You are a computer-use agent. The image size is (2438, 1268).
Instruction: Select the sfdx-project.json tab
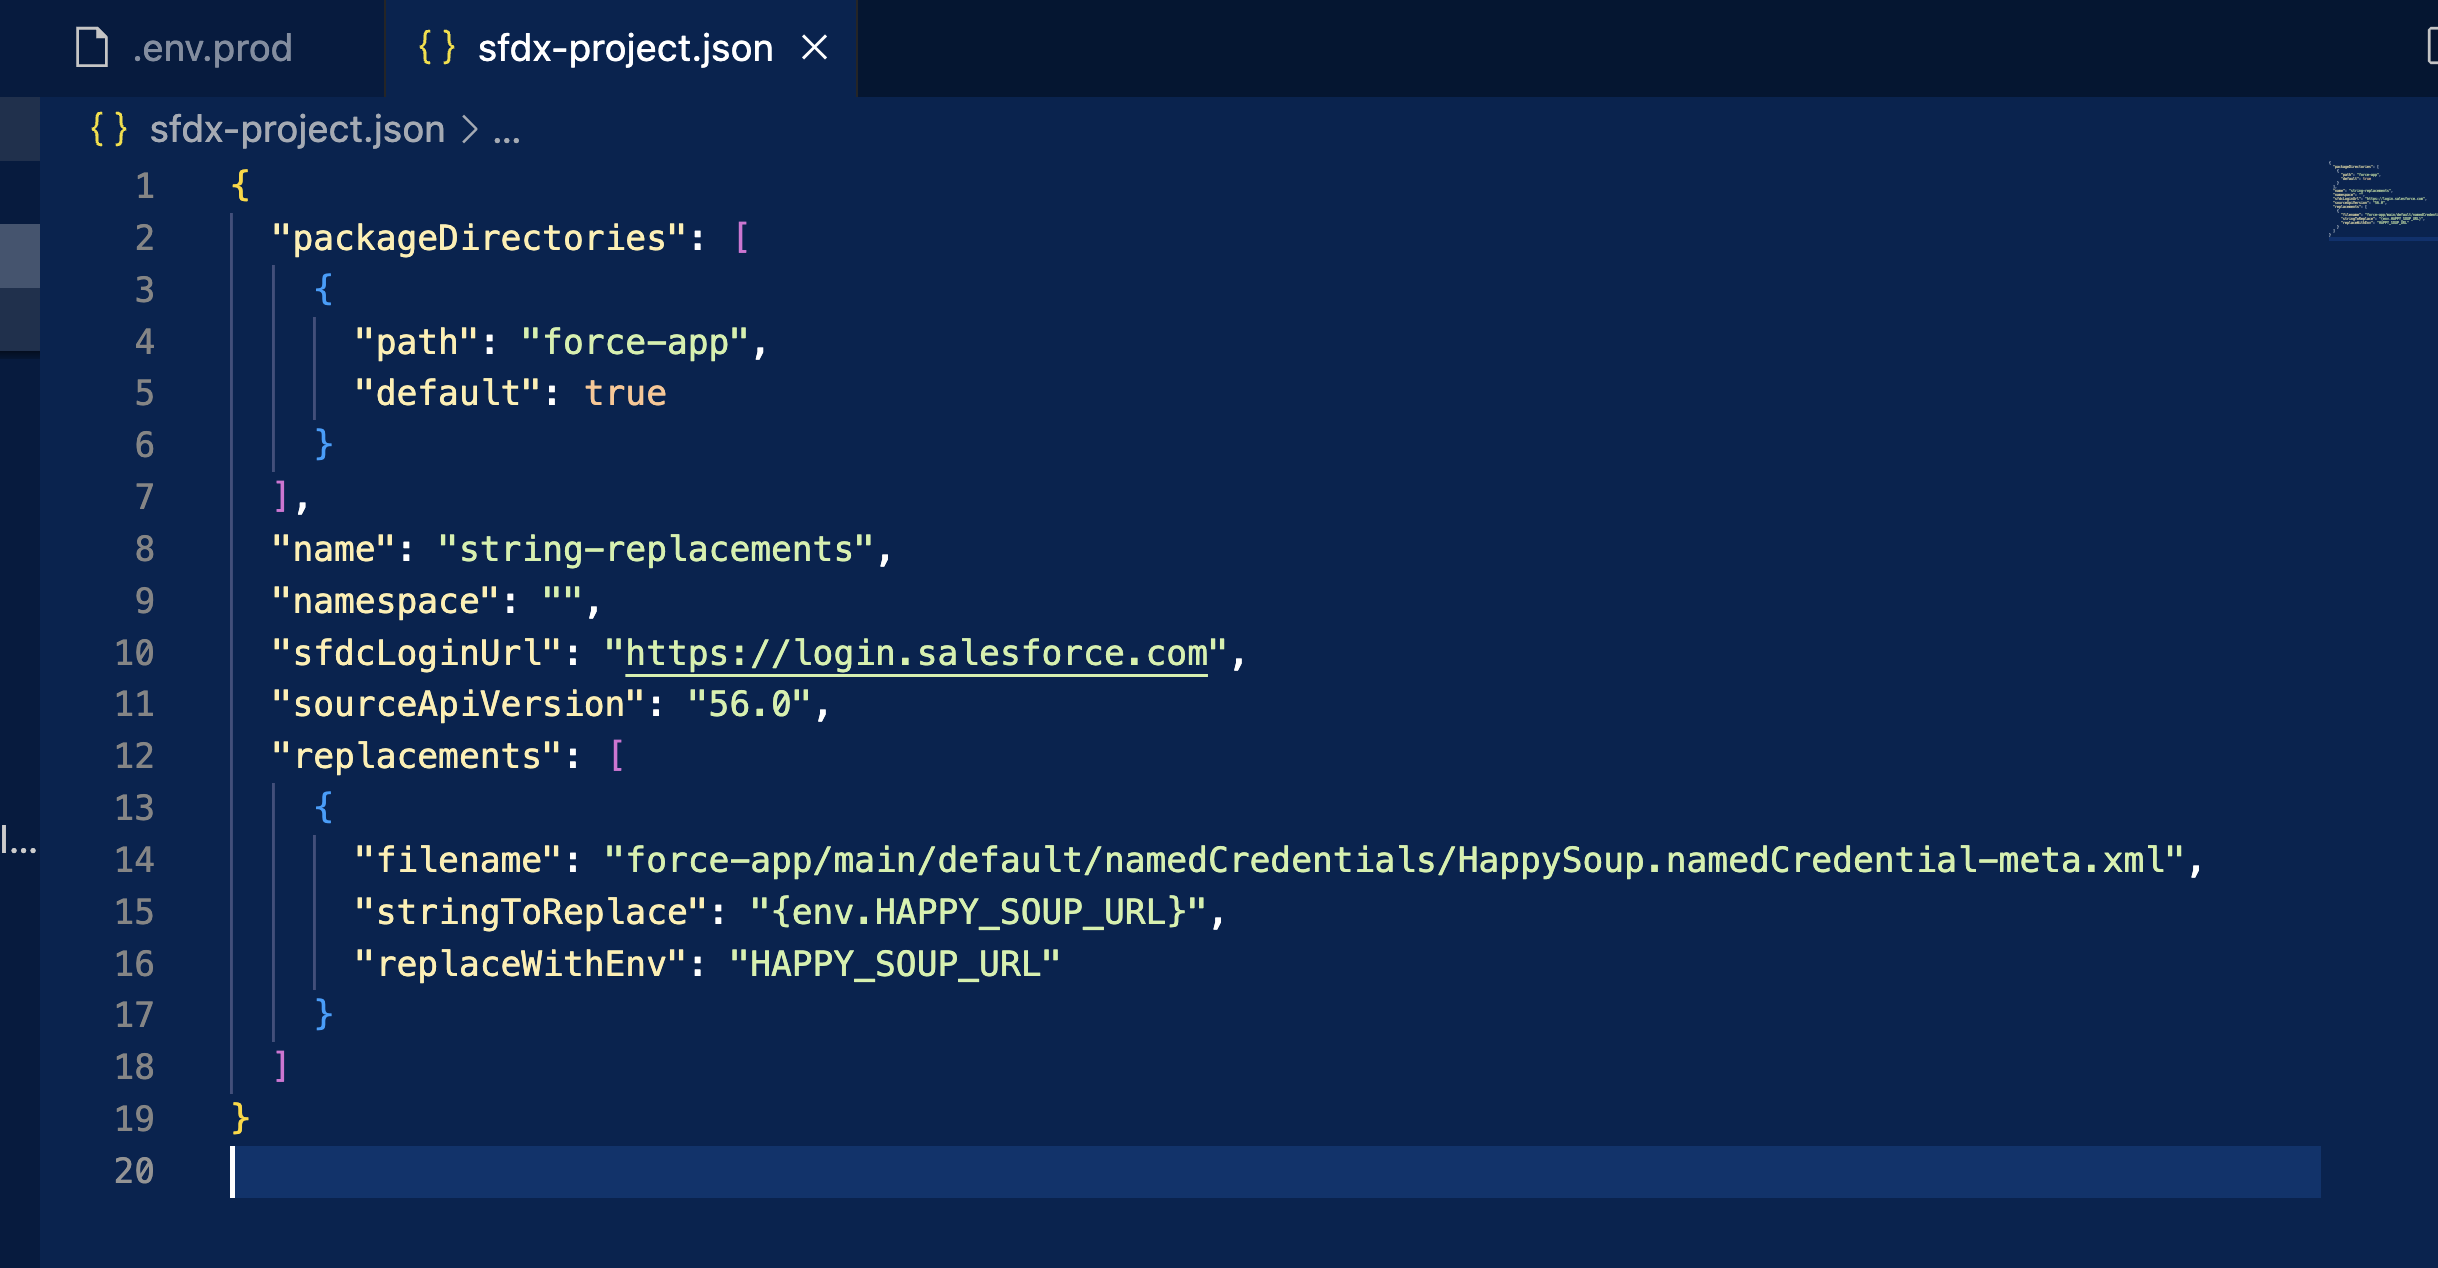(x=622, y=48)
